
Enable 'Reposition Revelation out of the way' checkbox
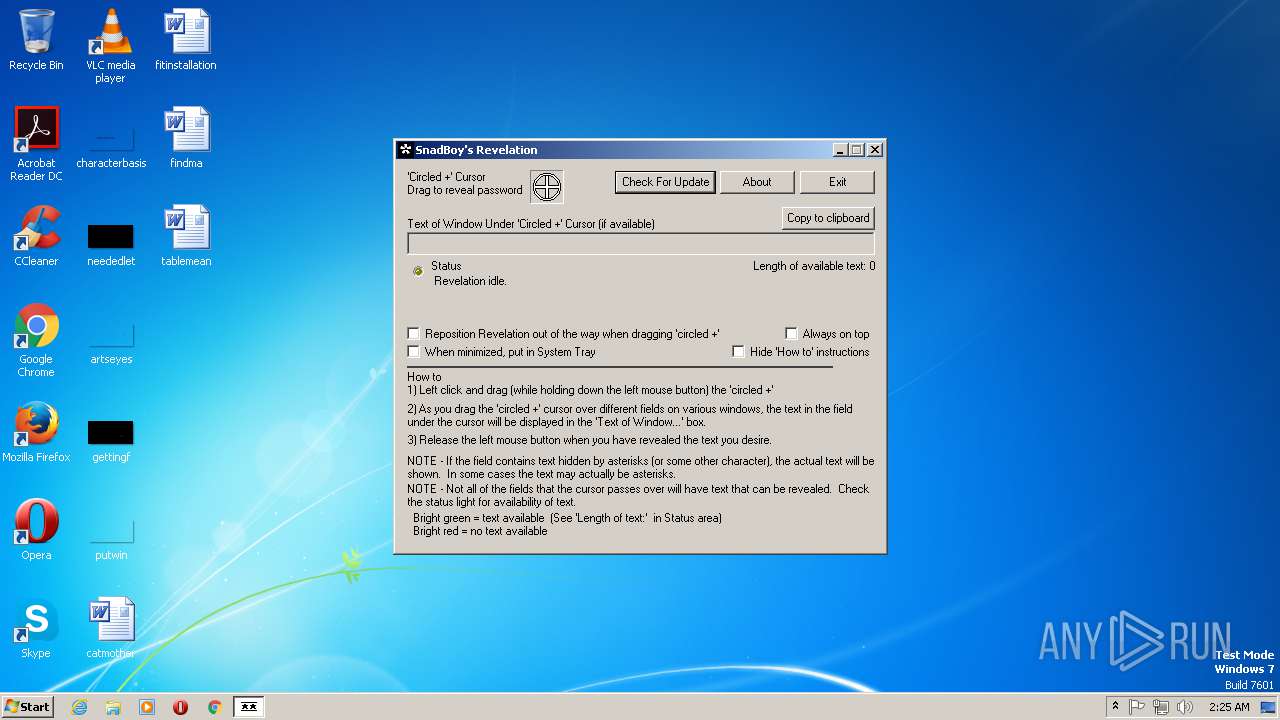coord(414,334)
